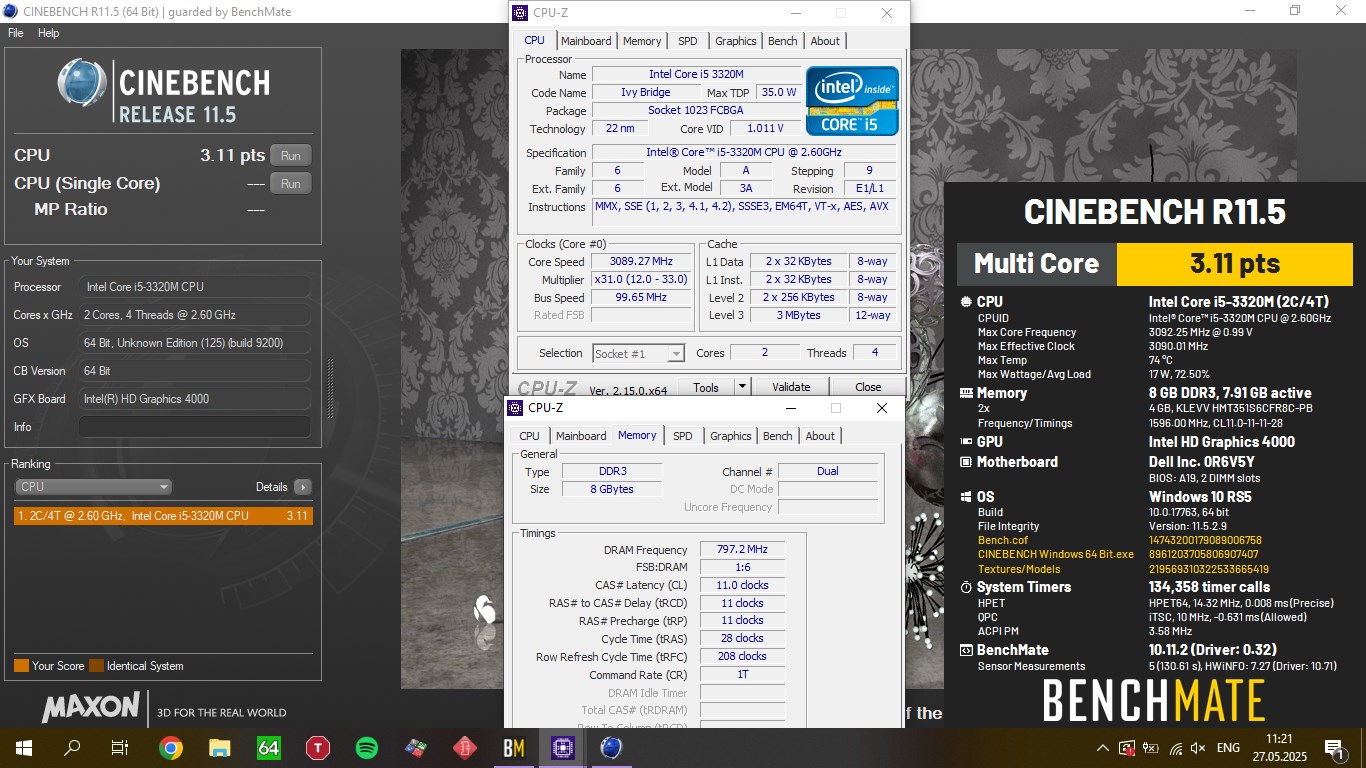Open the red T octagon app from taskbar
This screenshot has height=768, width=1366.
pos(318,747)
